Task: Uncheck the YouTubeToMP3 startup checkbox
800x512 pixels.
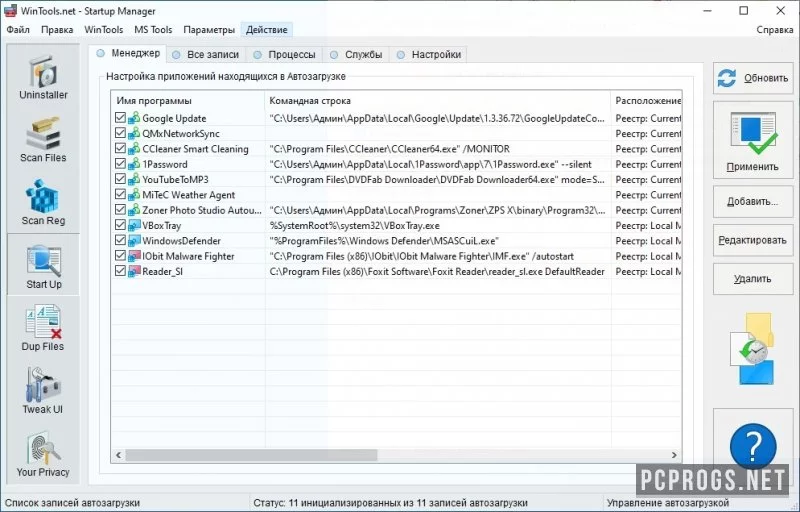Action: pos(120,179)
